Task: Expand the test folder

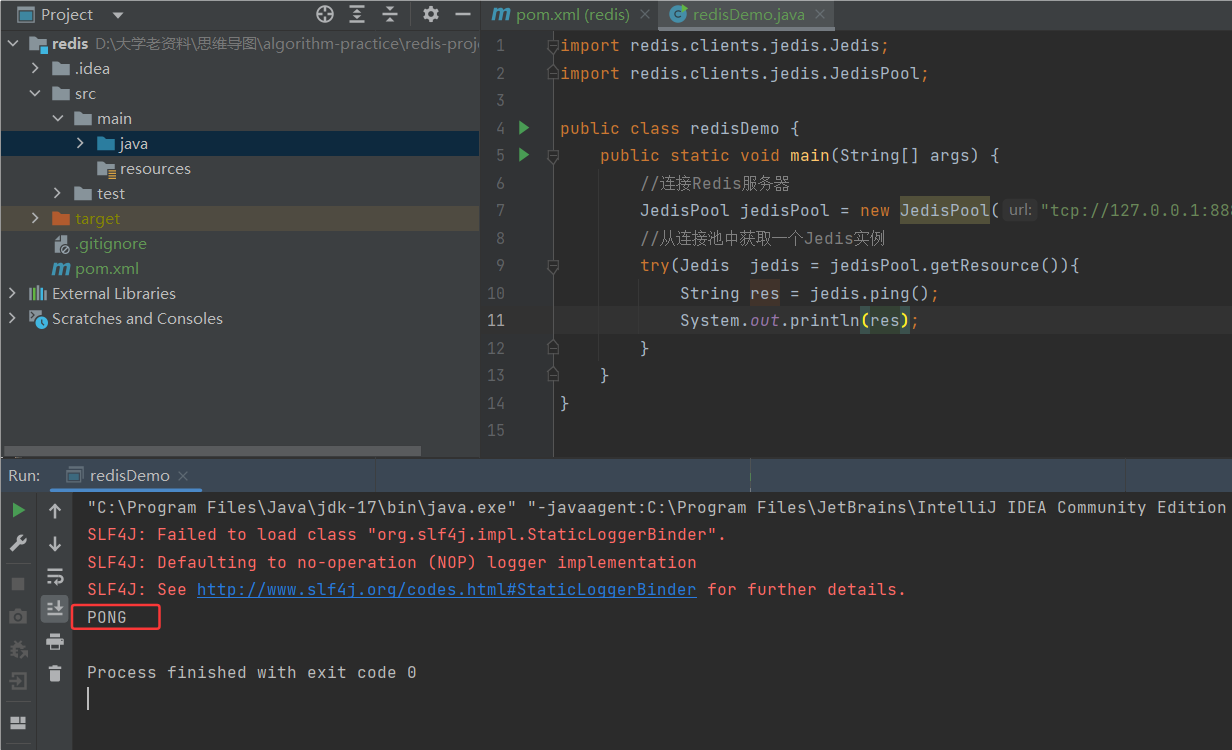Action: [58, 193]
